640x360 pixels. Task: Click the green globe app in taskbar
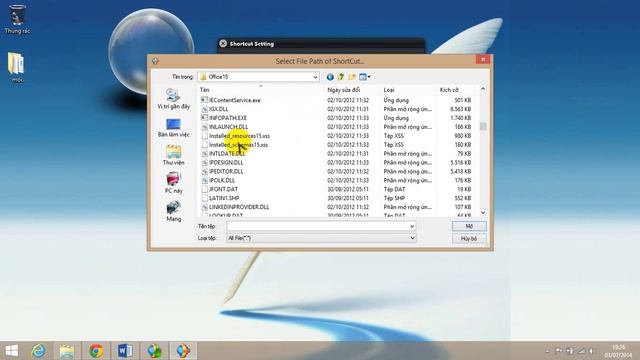pyautogui.click(x=154, y=351)
